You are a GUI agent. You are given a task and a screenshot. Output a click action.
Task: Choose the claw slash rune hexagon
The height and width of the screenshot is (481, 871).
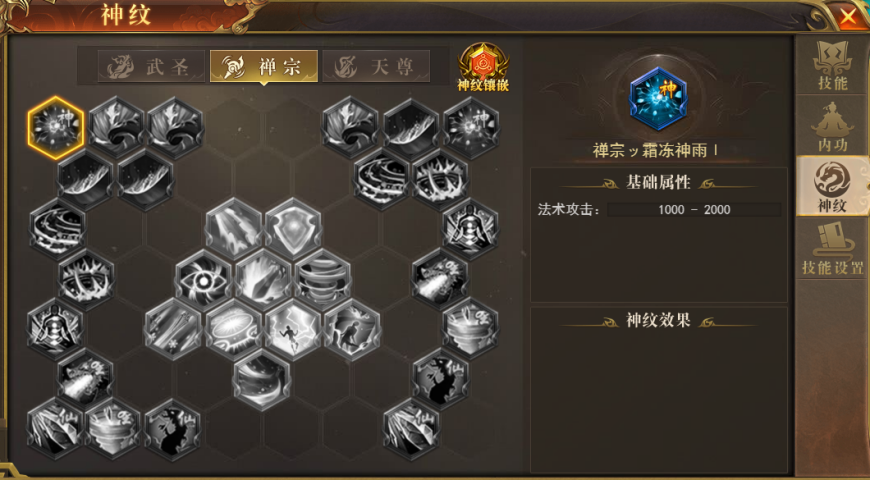point(263,280)
